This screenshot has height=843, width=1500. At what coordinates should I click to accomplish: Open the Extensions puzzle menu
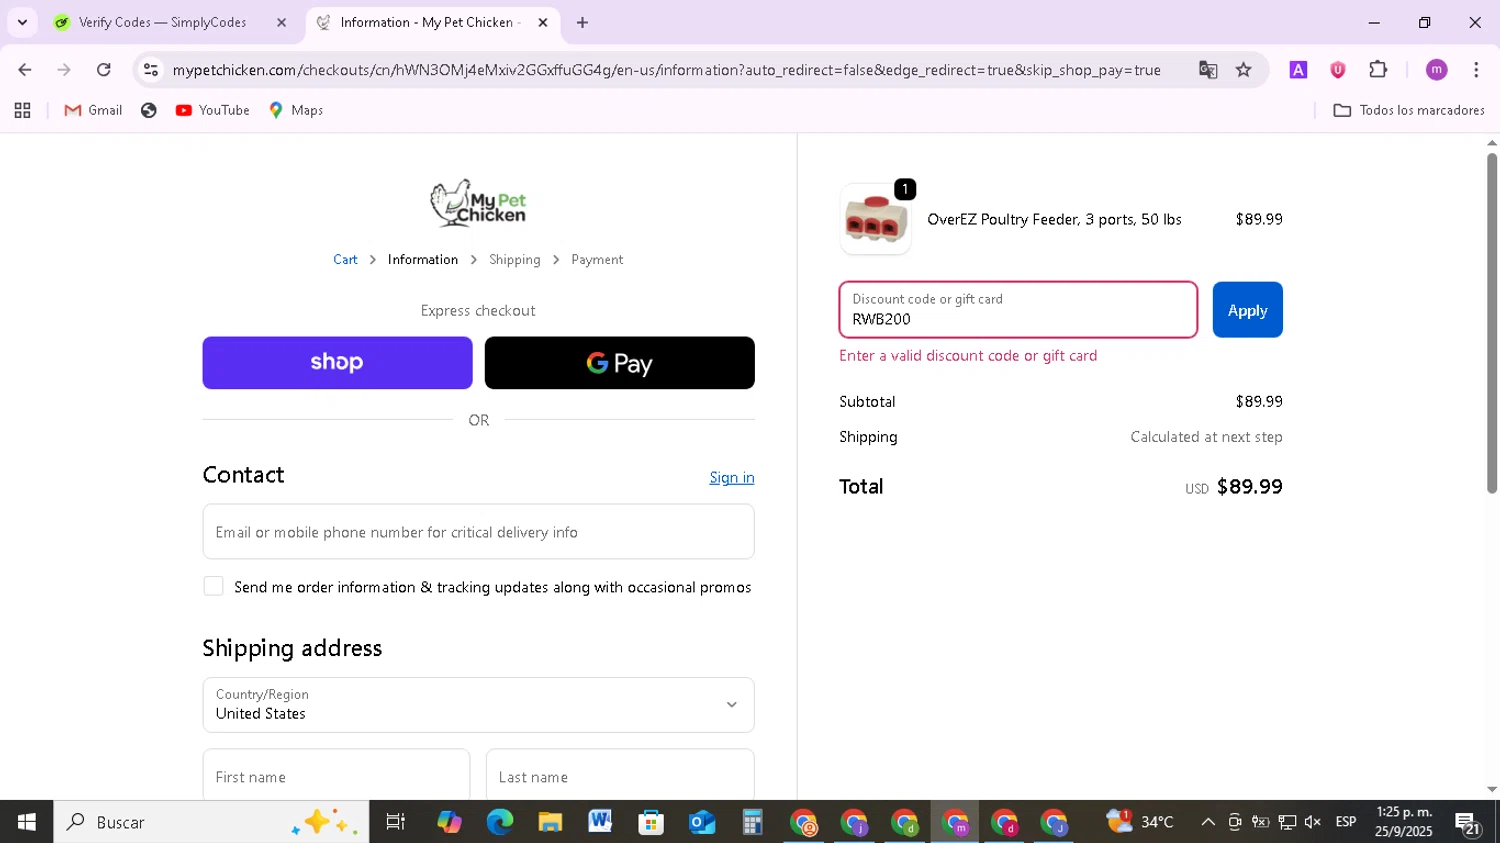coord(1378,70)
